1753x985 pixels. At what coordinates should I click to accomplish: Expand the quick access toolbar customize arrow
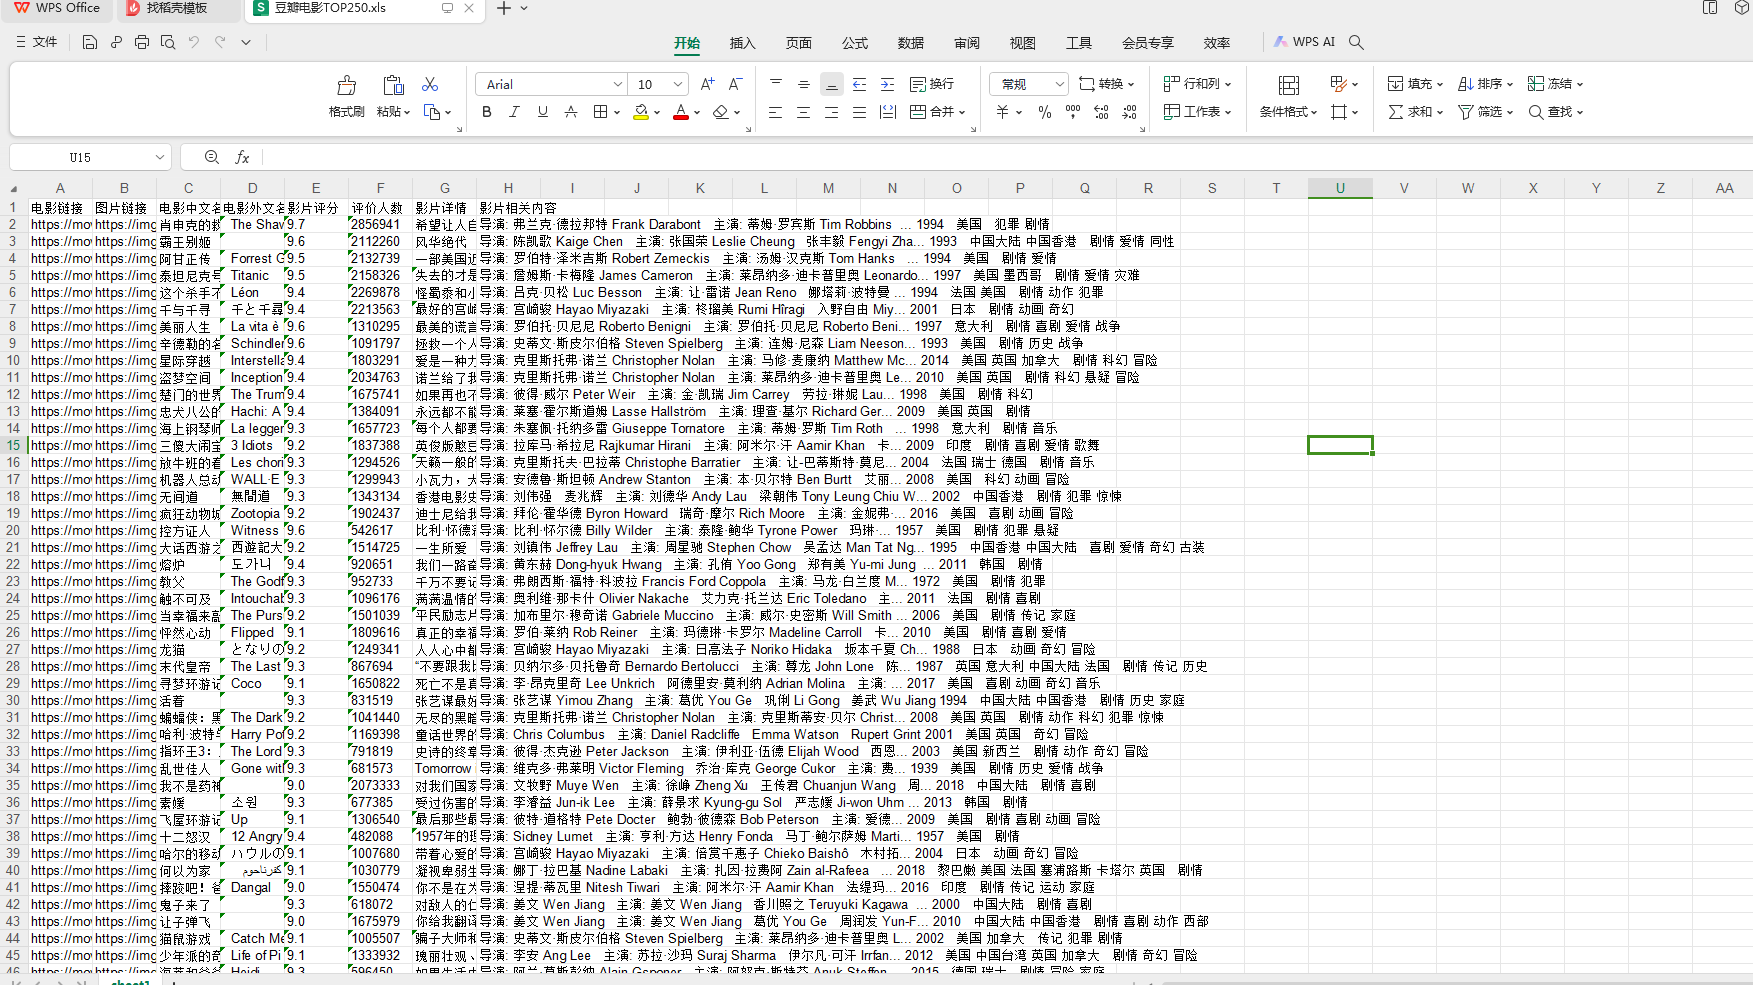click(246, 42)
